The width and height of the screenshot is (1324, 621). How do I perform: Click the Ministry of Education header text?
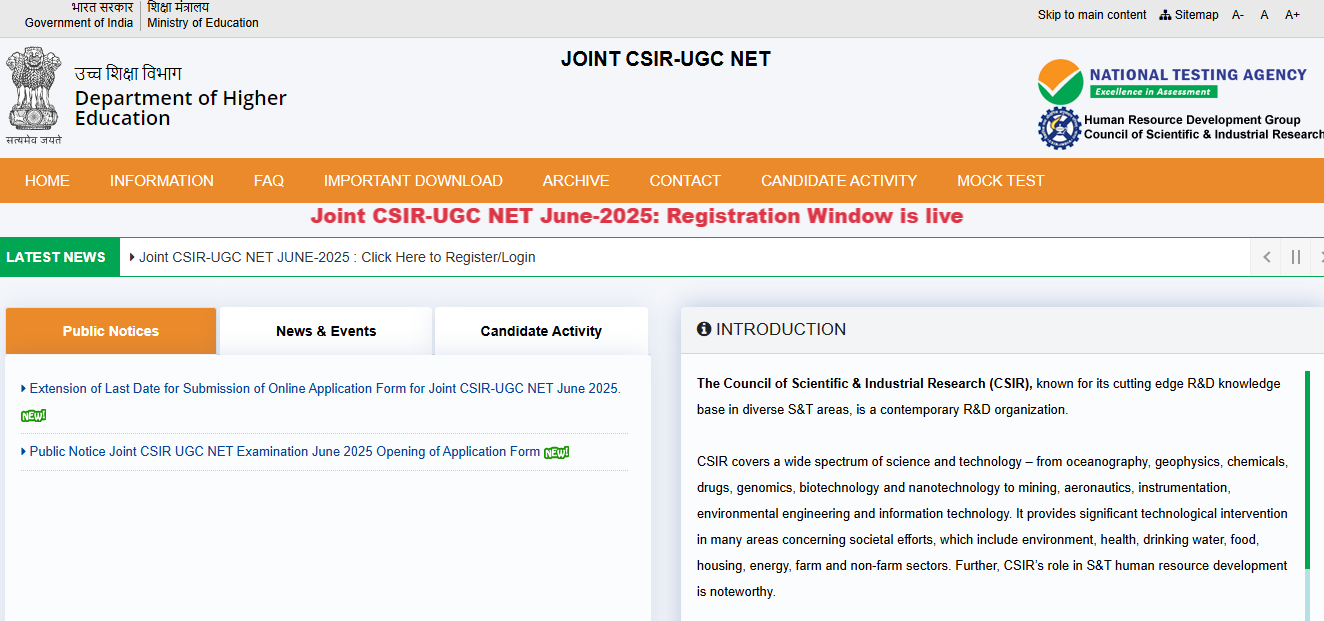pyautogui.click(x=203, y=22)
